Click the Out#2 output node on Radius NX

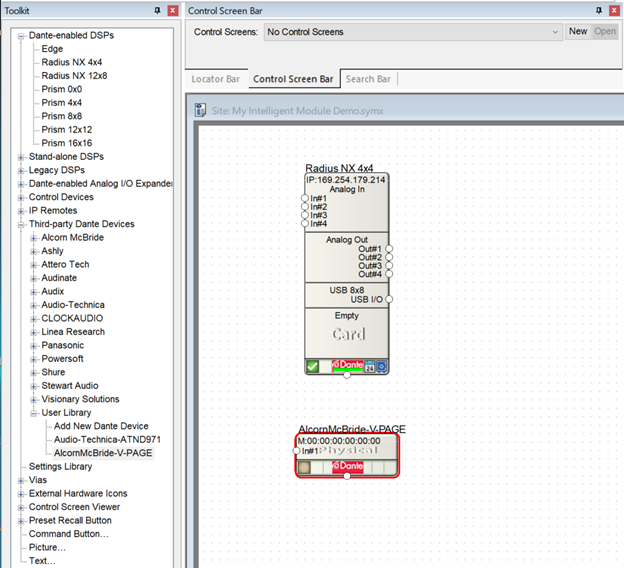389,257
